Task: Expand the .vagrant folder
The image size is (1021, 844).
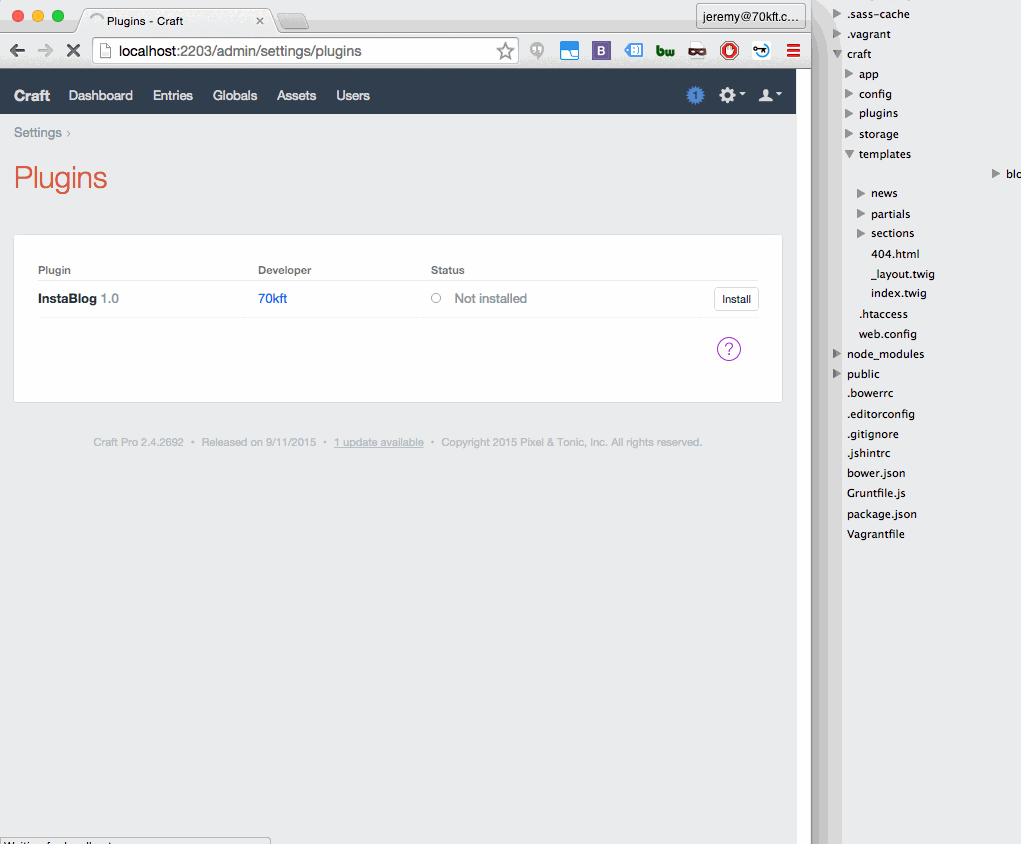Action: (837, 34)
